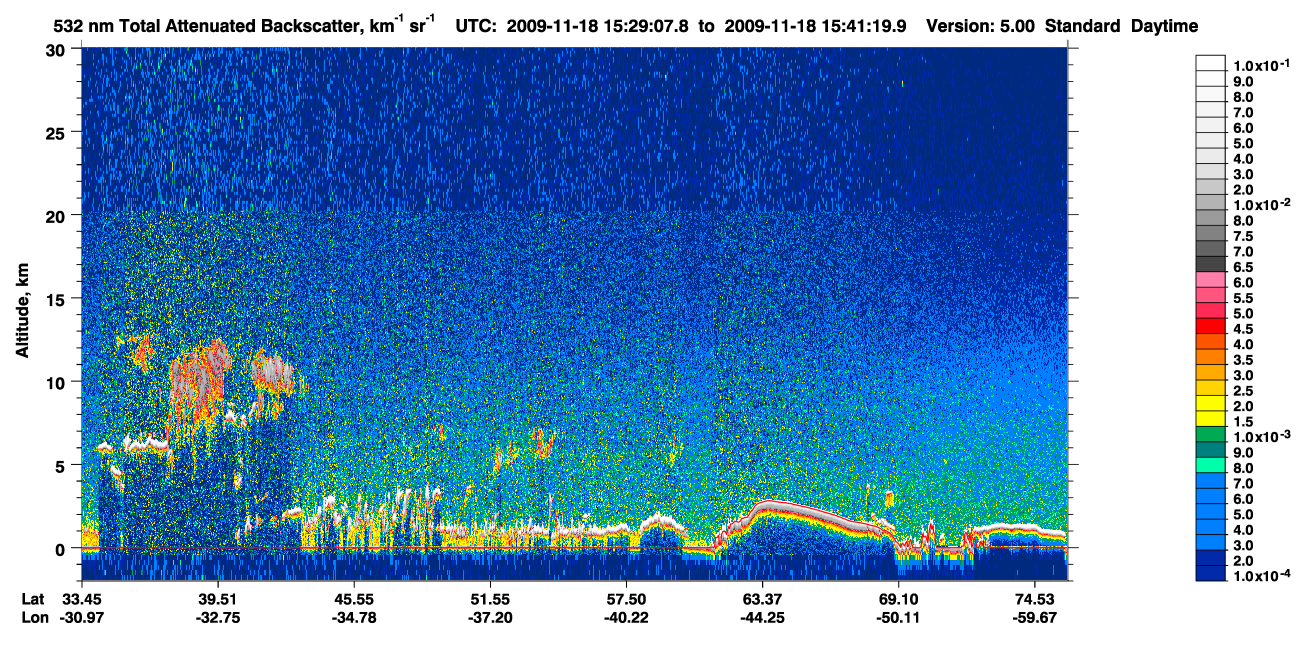Screen dimensions: 1300x667
Task: Click the 'UTC:' label in the header
Action: (x=477, y=27)
